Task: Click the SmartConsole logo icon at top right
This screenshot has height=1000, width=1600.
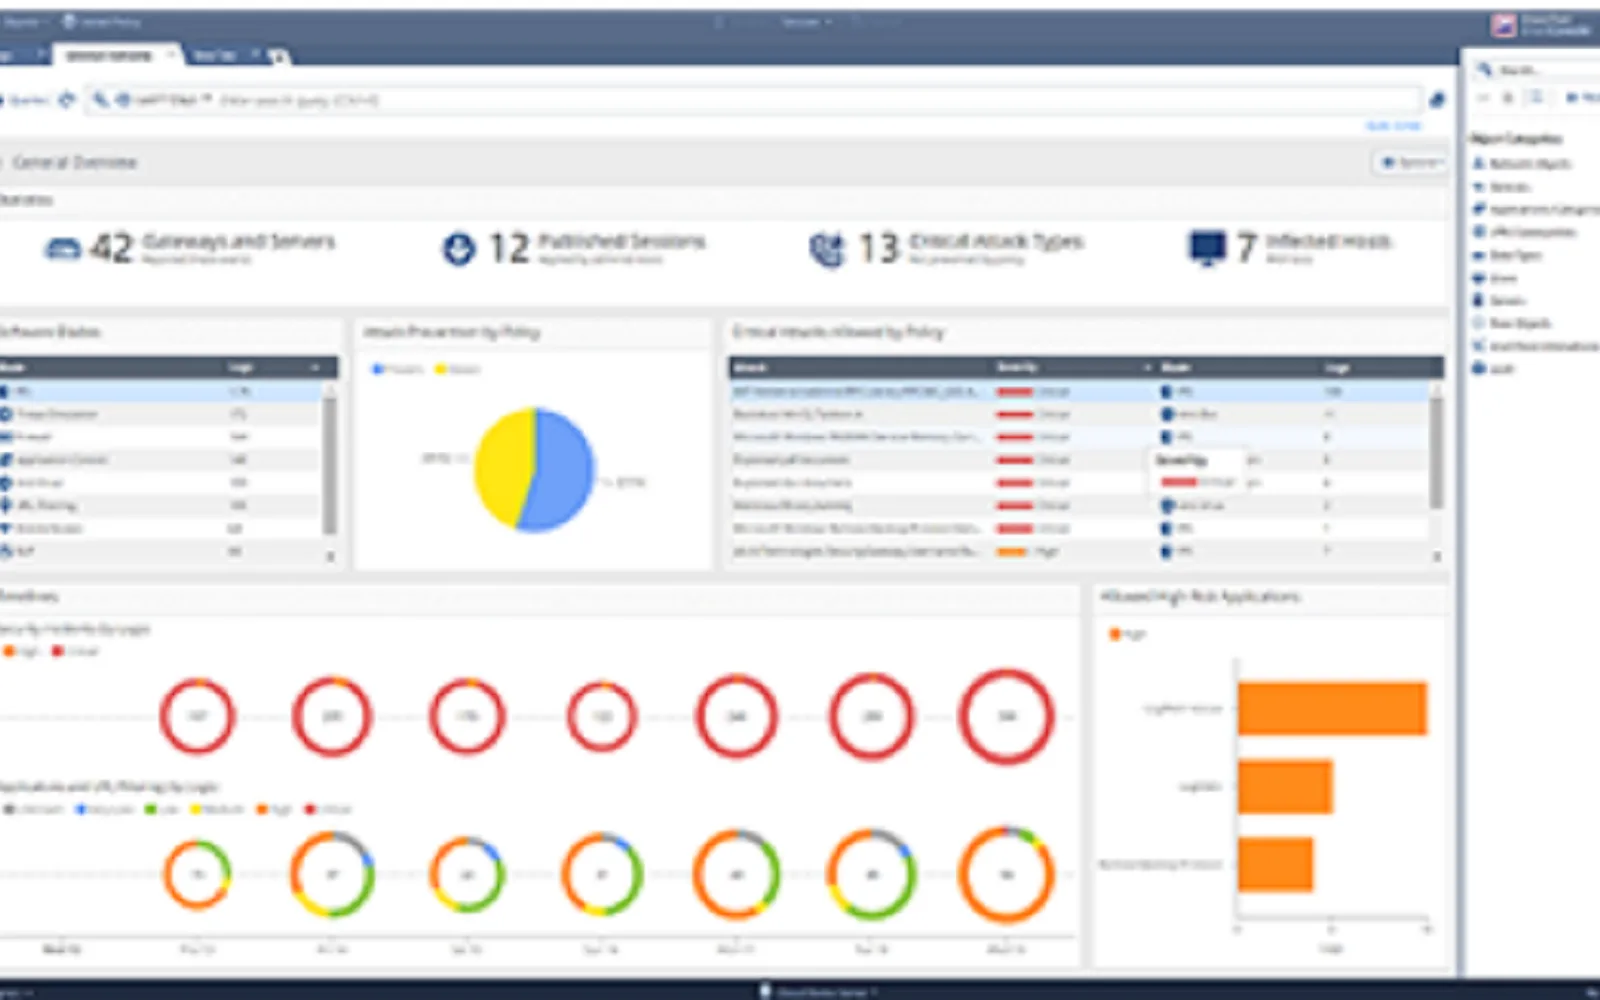Action: [x=1503, y=26]
